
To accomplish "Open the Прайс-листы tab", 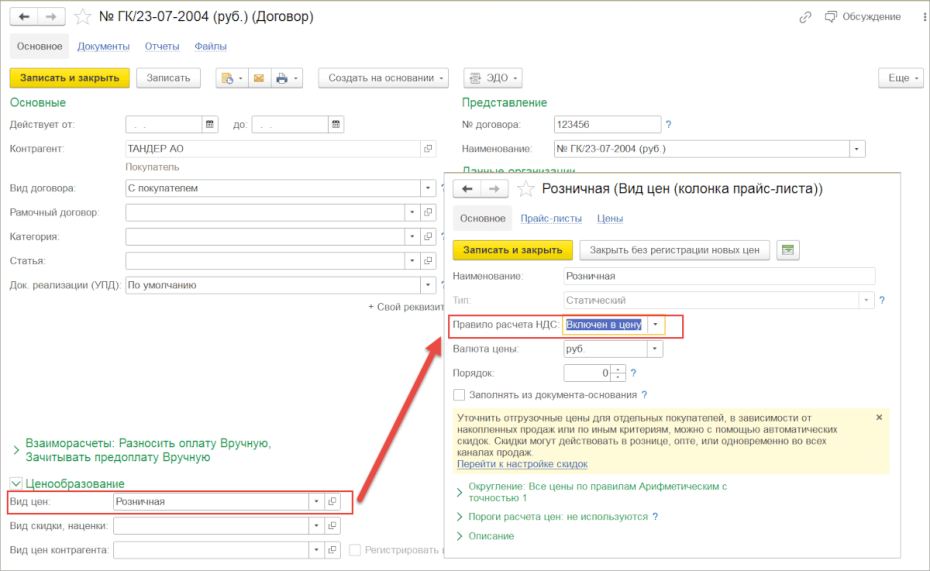I will [x=551, y=219].
